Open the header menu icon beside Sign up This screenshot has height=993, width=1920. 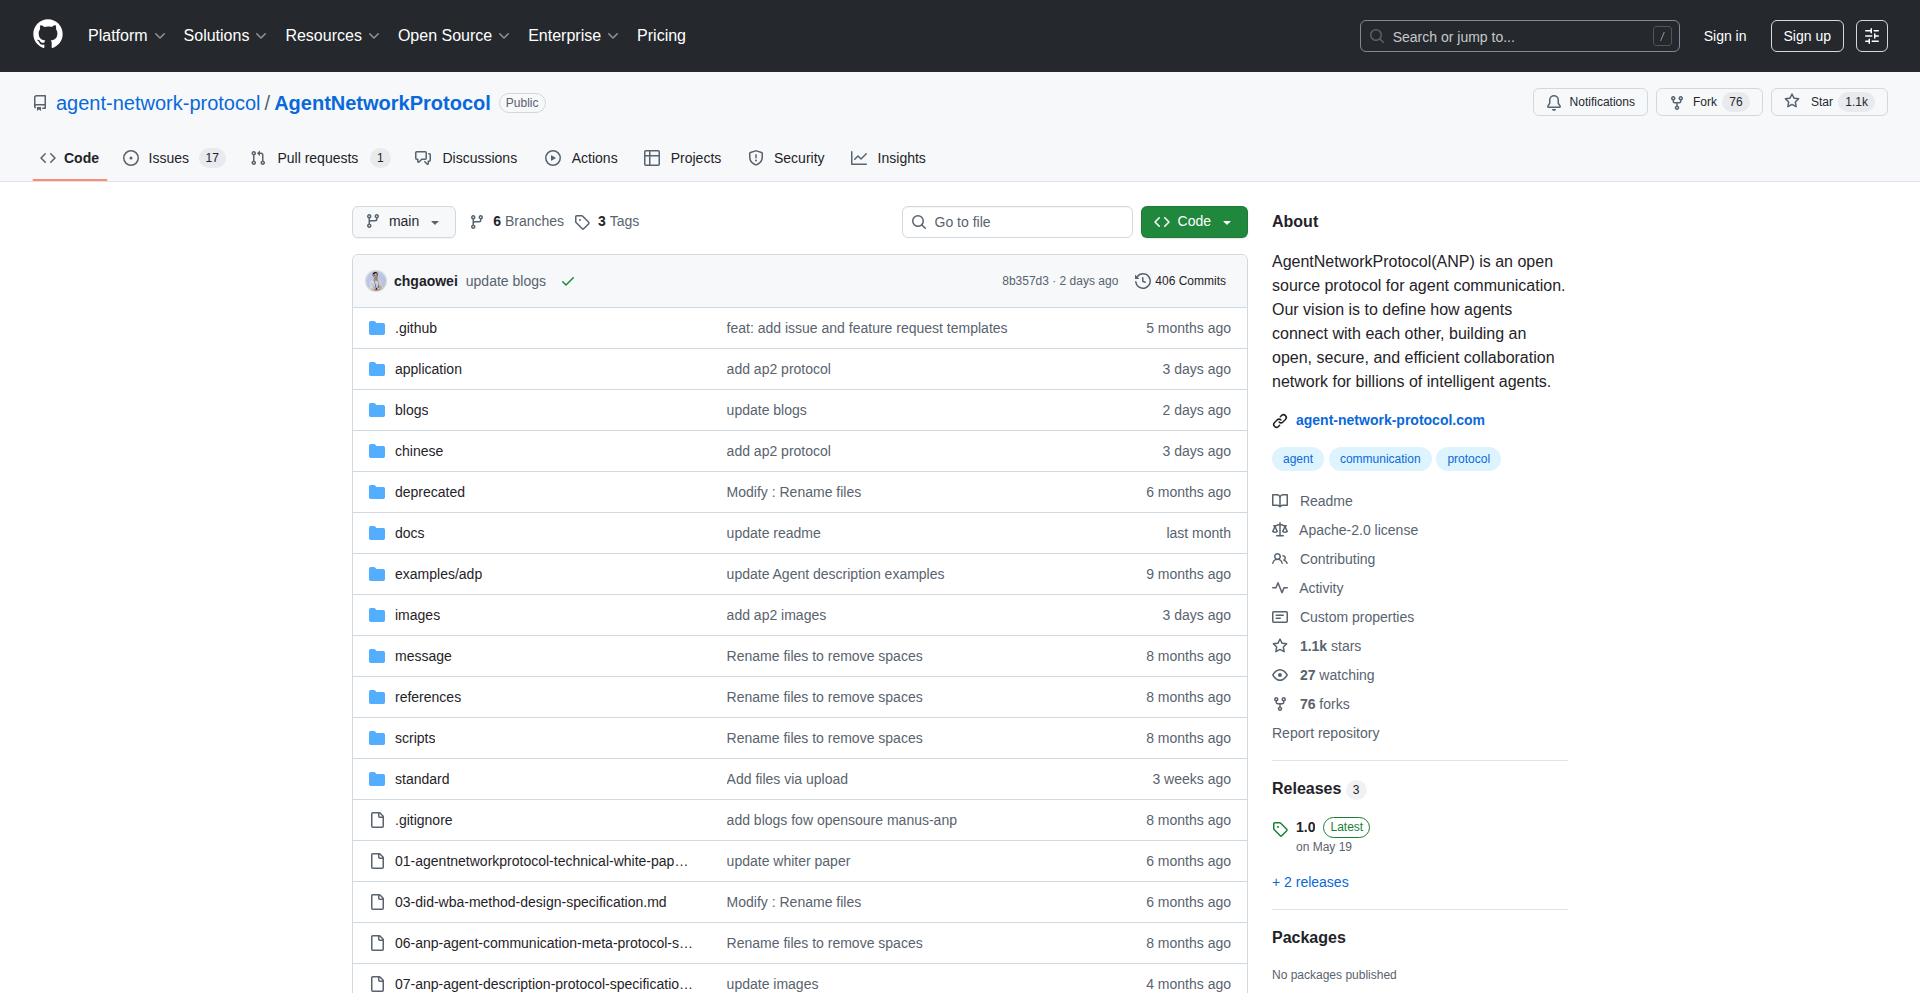(x=1871, y=36)
